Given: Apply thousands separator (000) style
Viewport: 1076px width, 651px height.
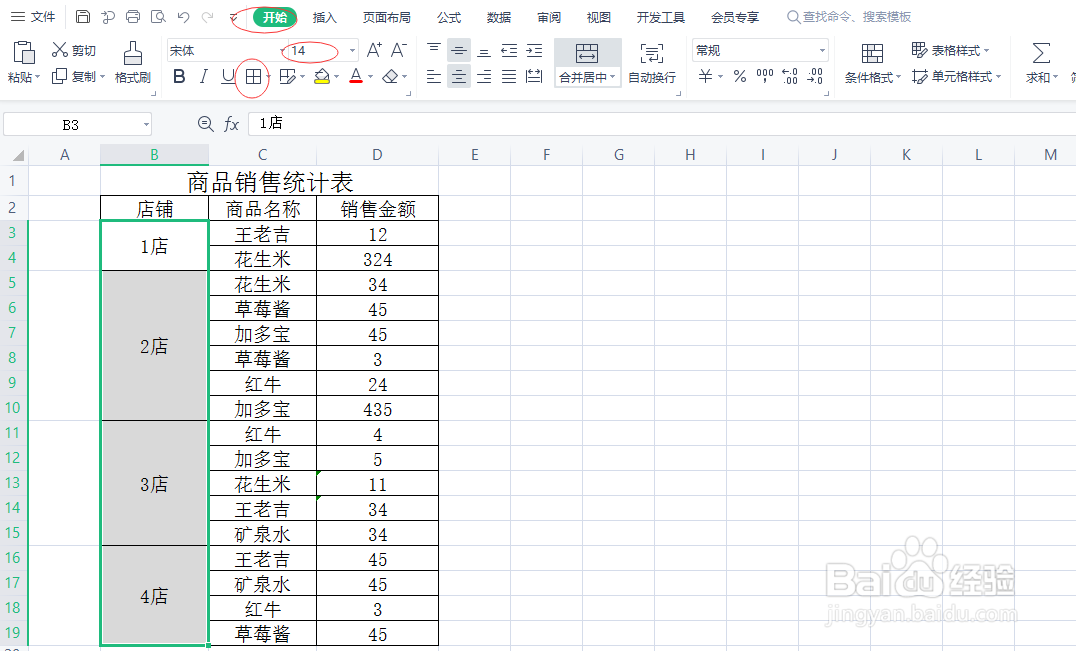Looking at the screenshot, I should tap(764, 76).
